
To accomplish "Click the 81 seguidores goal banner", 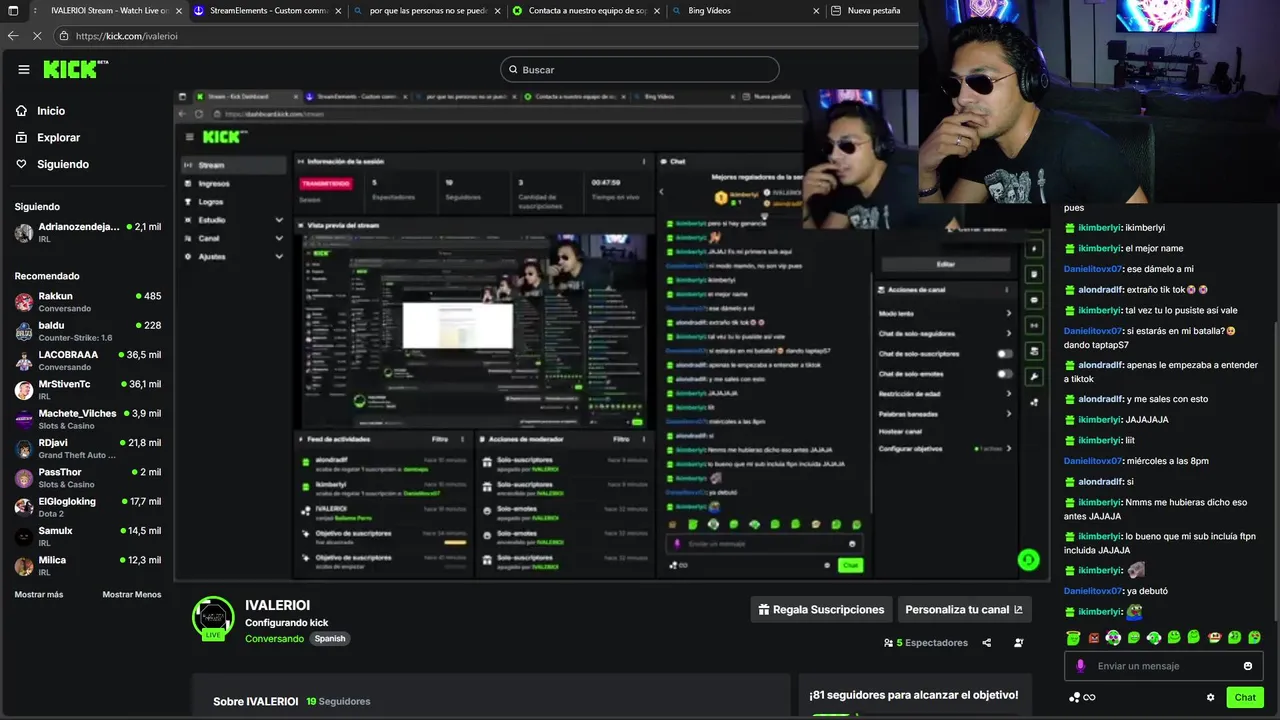I will (x=914, y=695).
